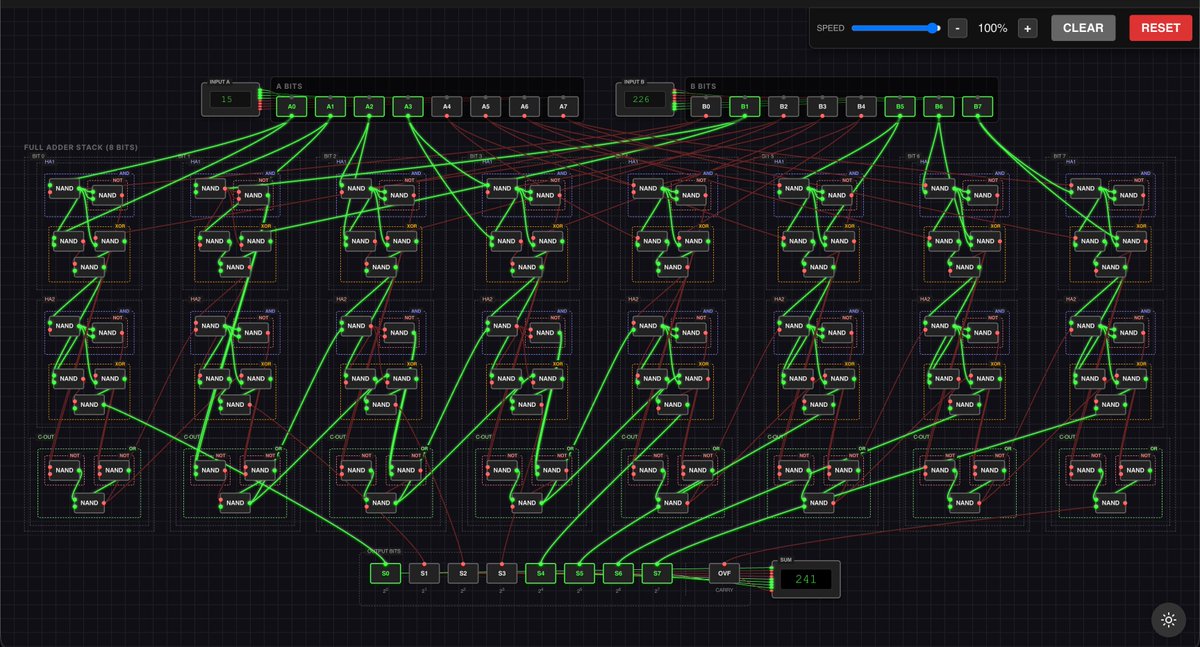Disable input bit B5
The width and height of the screenshot is (1200, 647).
[x=900, y=106]
